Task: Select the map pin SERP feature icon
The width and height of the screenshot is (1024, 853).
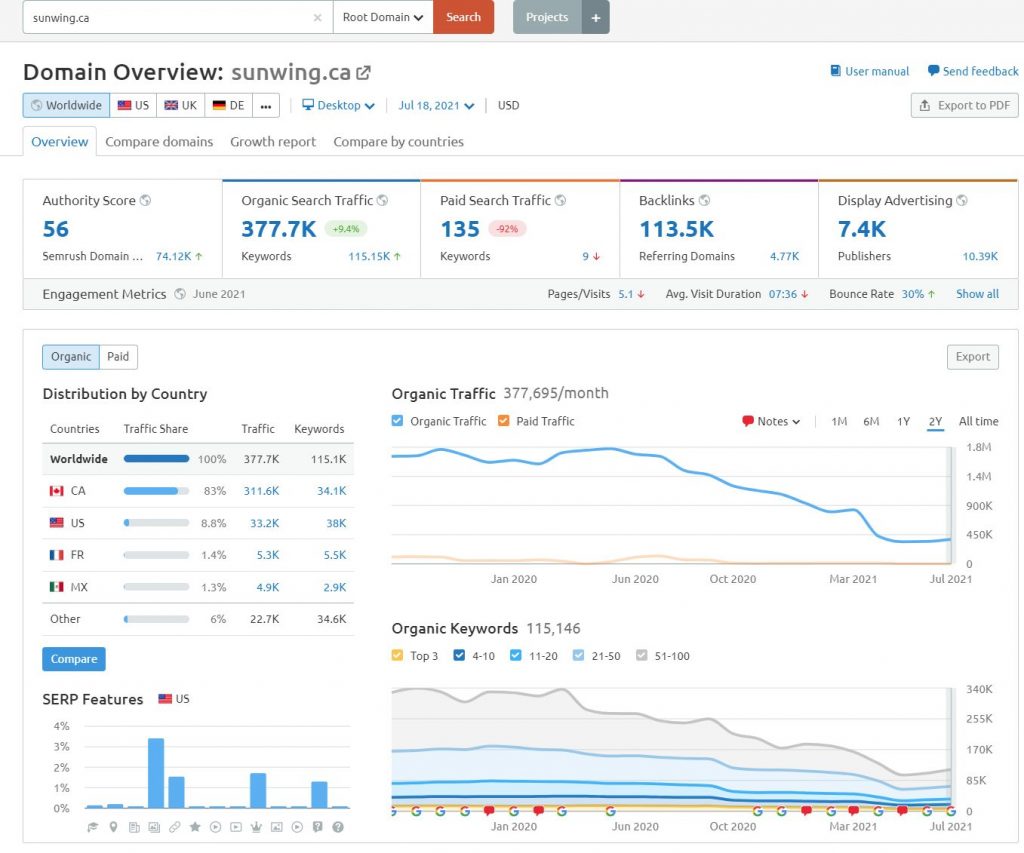Action: point(113,827)
